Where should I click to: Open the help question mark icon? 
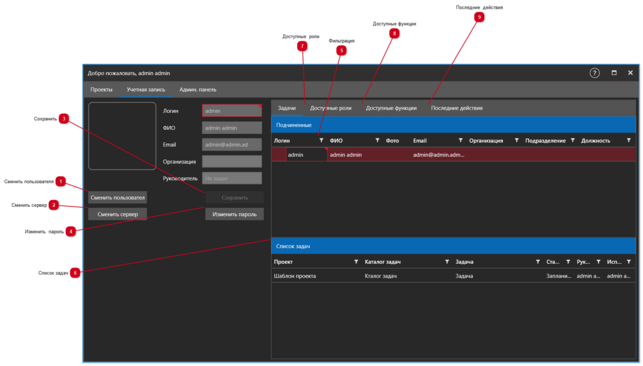[x=595, y=73]
